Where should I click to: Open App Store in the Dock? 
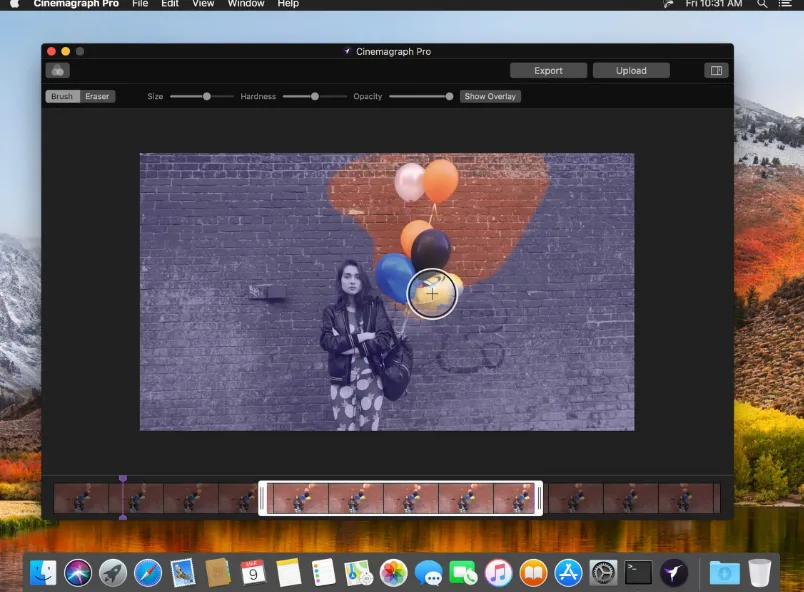pyautogui.click(x=568, y=573)
